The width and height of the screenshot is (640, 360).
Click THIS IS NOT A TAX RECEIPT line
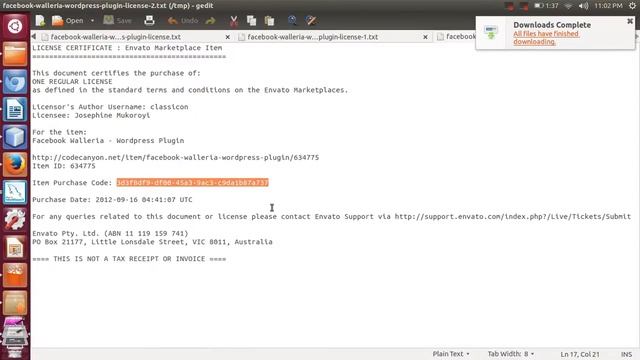(129, 259)
